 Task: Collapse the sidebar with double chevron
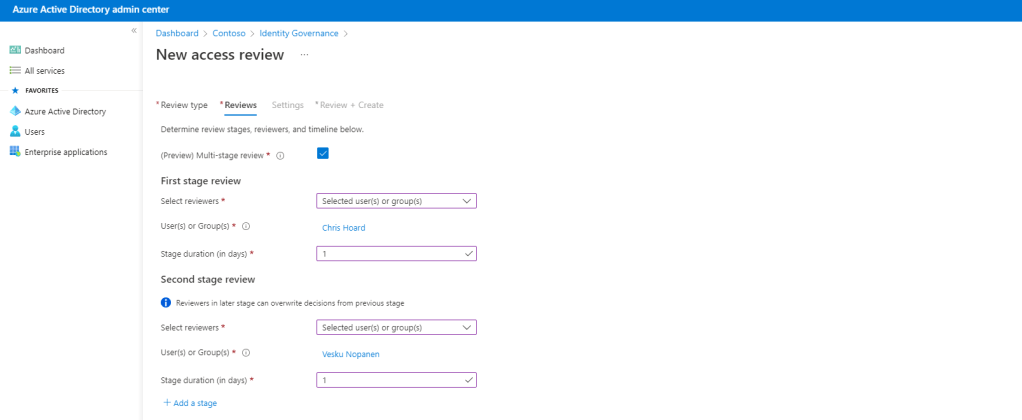click(134, 31)
